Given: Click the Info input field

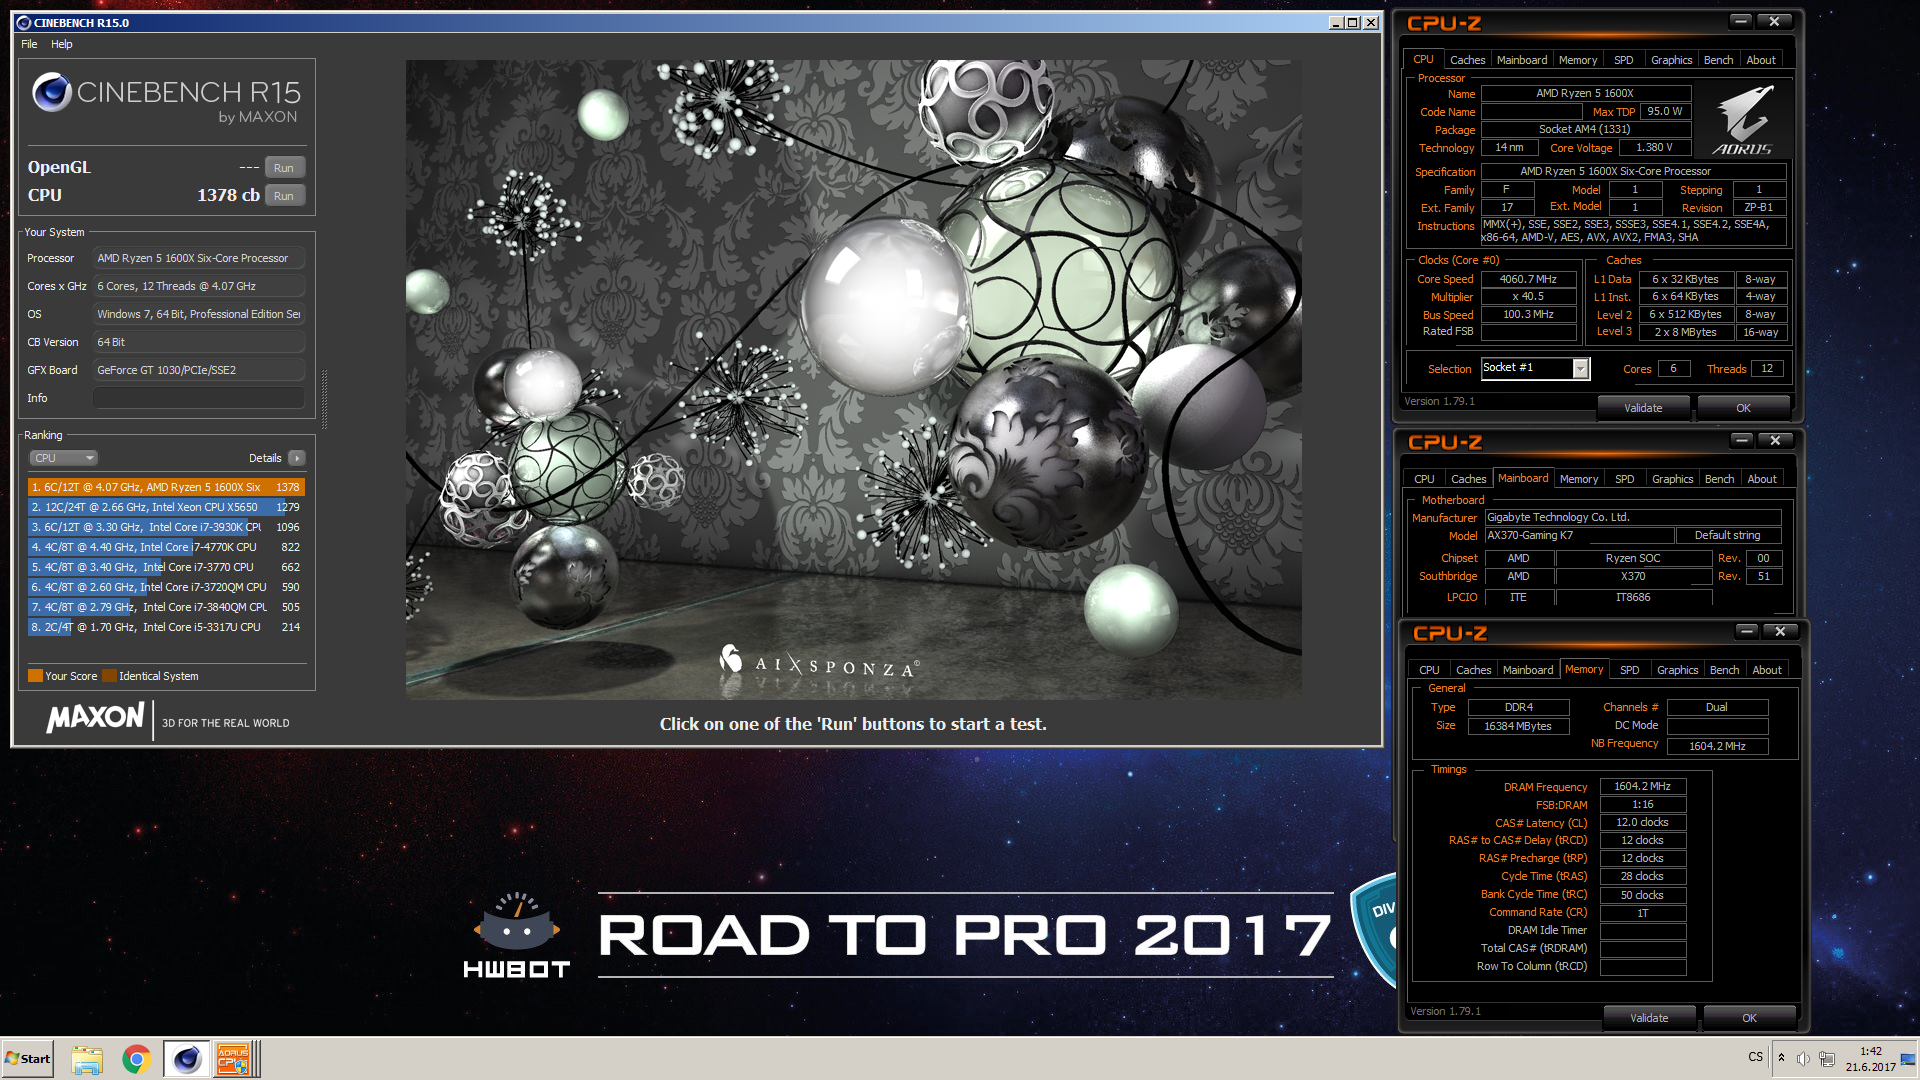Looking at the screenshot, I should [199, 398].
